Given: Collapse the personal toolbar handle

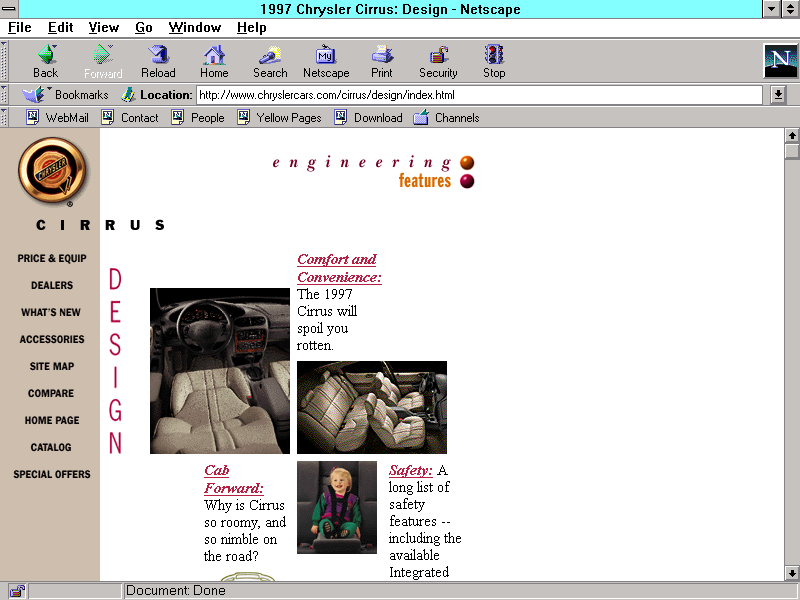Looking at the screenshot, I should (x=5, y=117).
